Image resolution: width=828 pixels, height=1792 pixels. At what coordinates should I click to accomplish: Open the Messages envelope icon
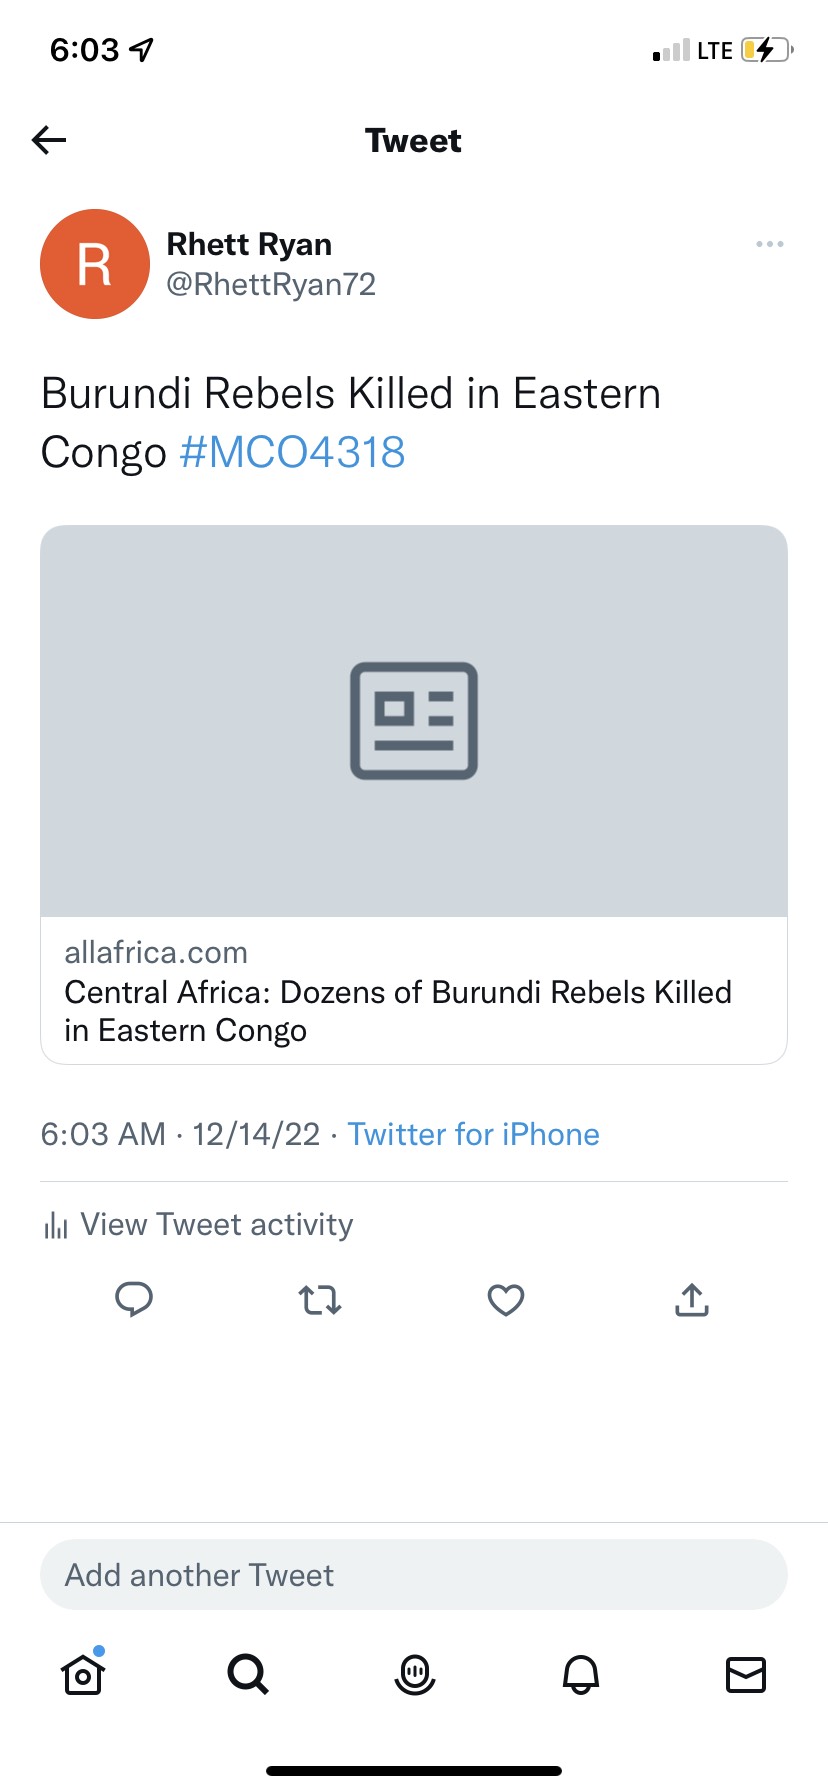745,1674
